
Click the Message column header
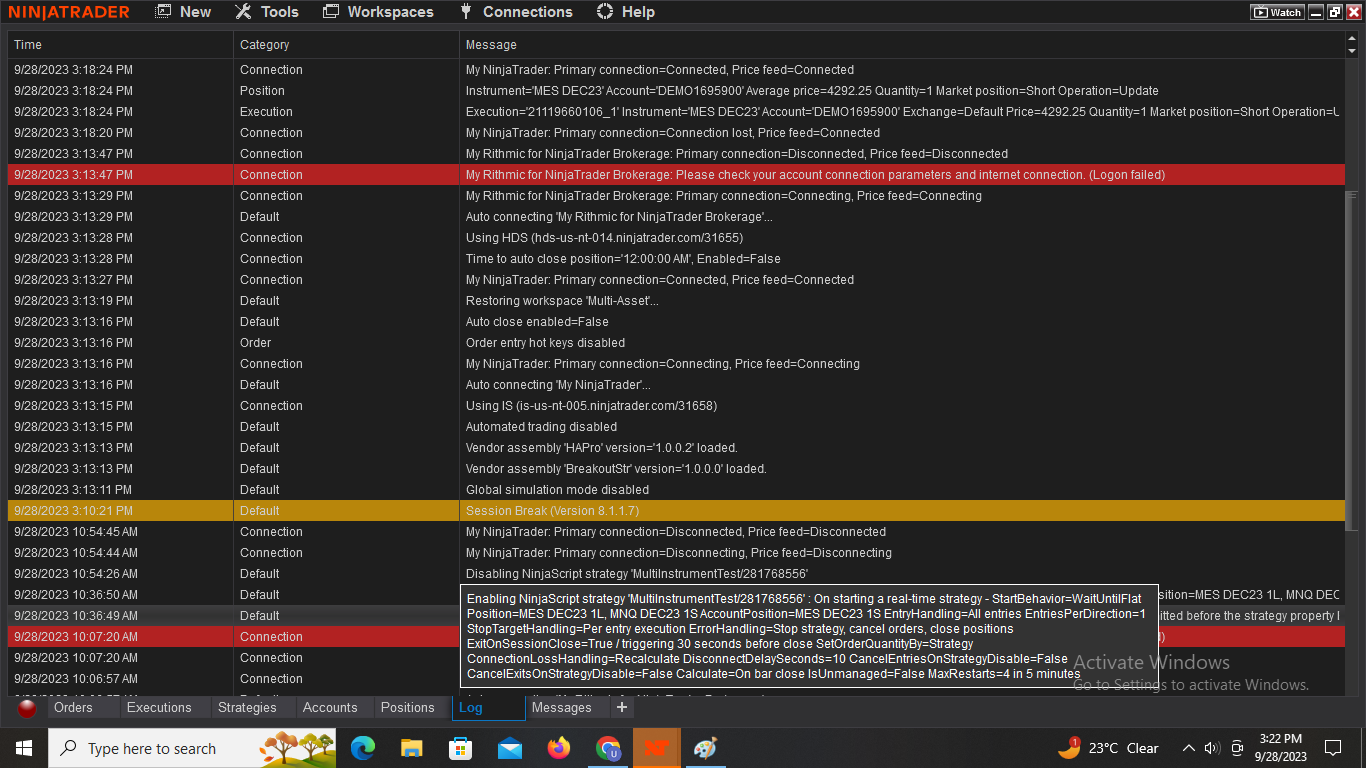point(902,45)
